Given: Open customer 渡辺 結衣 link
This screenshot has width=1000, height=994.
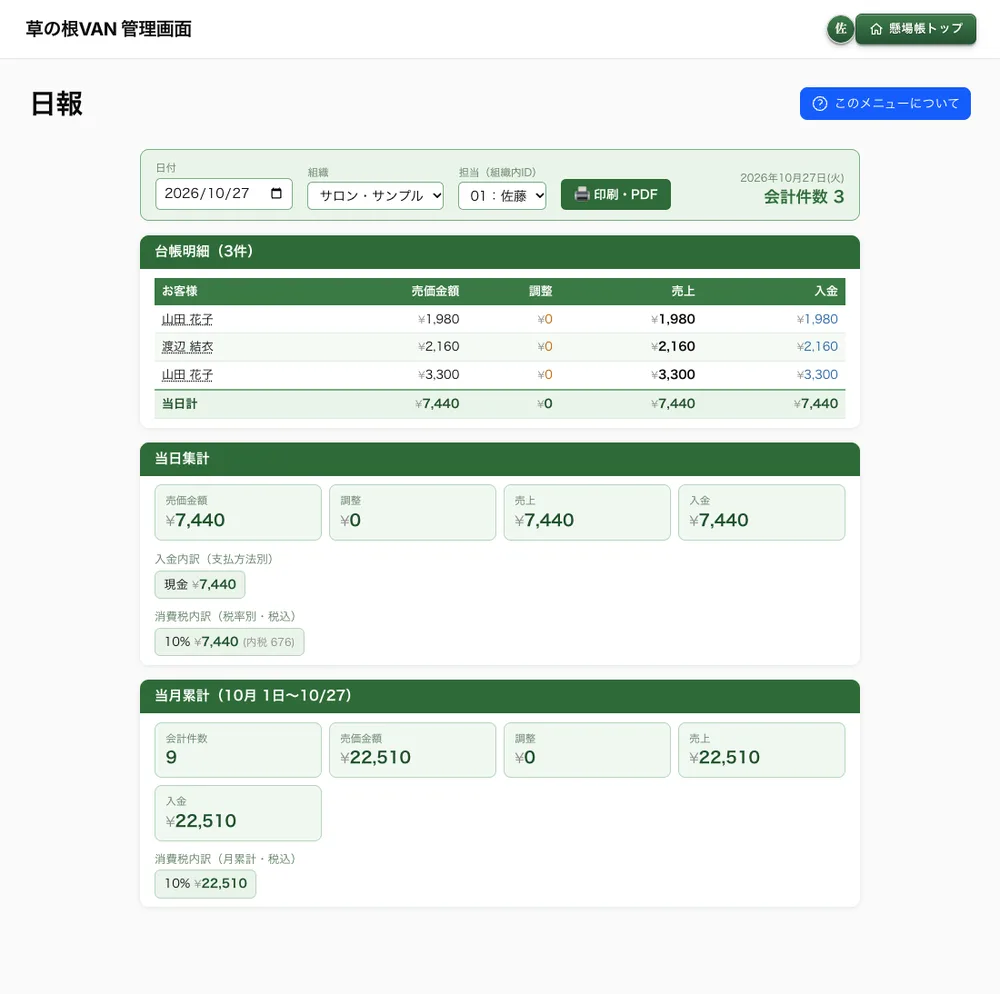Looking at the screenshot, I should coord(187,346).
